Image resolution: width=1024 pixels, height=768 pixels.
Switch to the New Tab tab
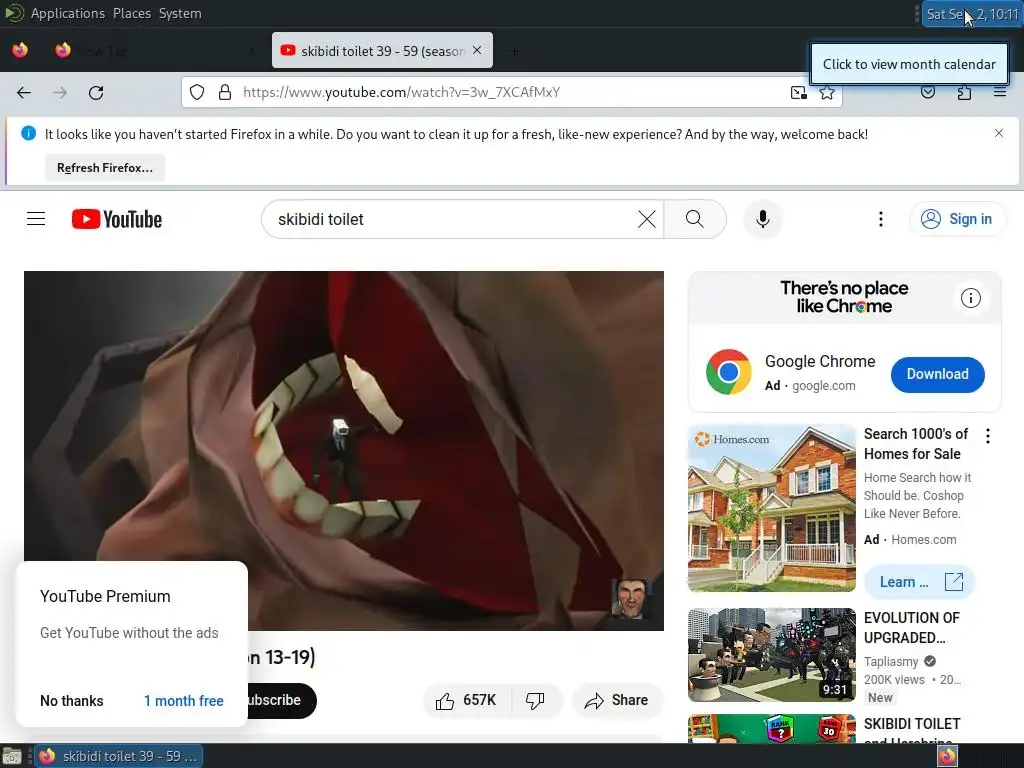[x=153, y=51]
